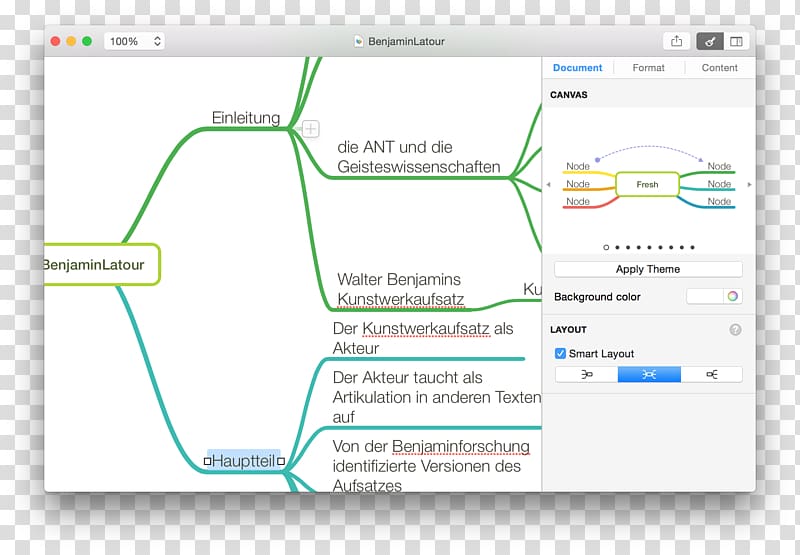Select the last theme page dot
The width and height of the screenshot is (800, 555).
click(692, 247)
